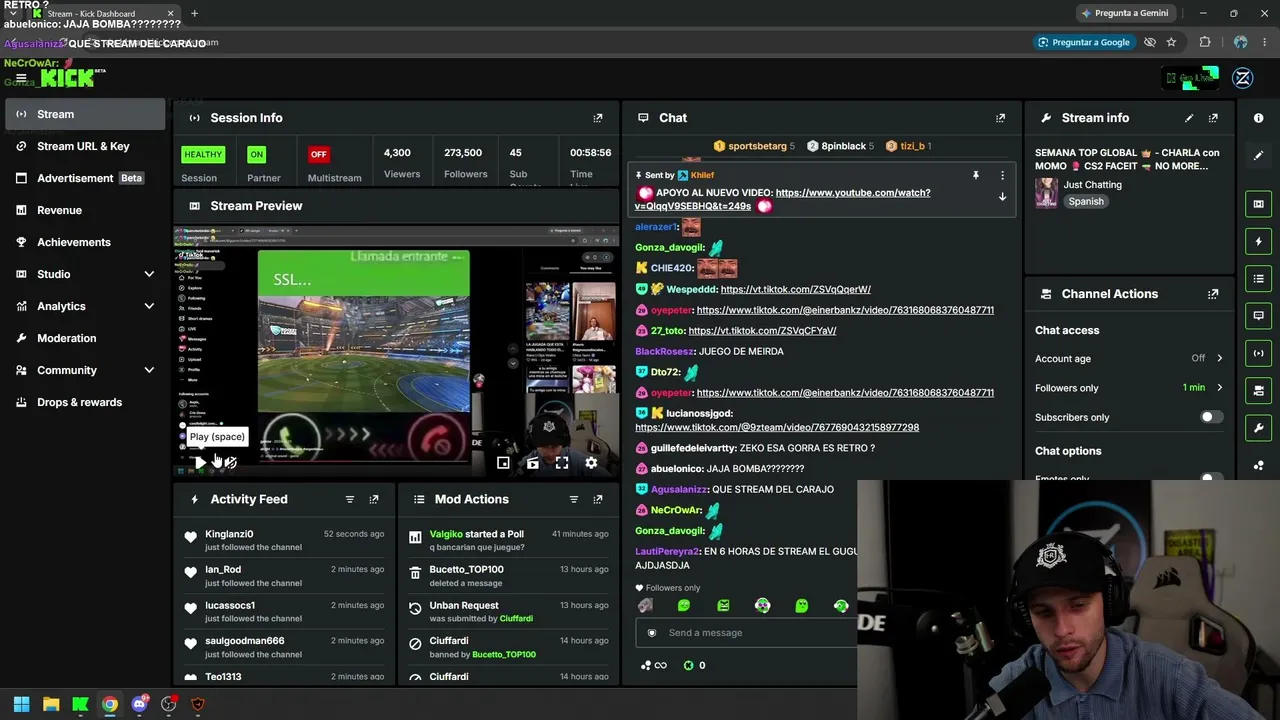Unmute the Stream Preview volume icon
Viewport: 1280px width, 720px height.
point(230,462)
